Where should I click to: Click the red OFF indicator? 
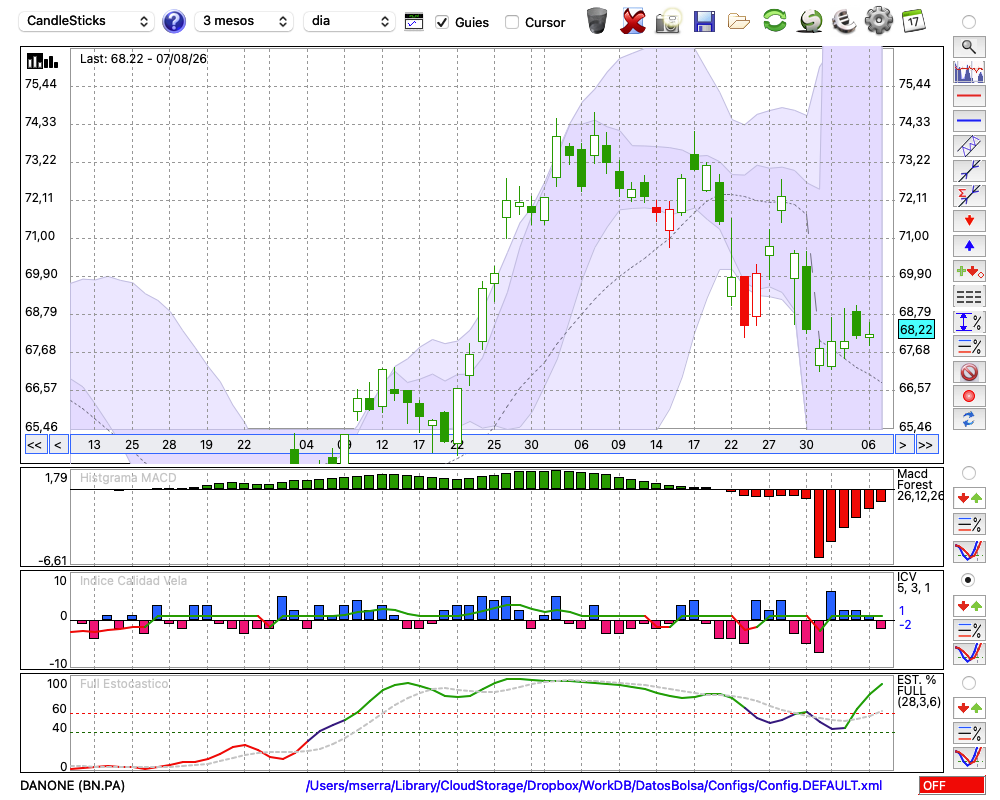click(x=952, y=785)
